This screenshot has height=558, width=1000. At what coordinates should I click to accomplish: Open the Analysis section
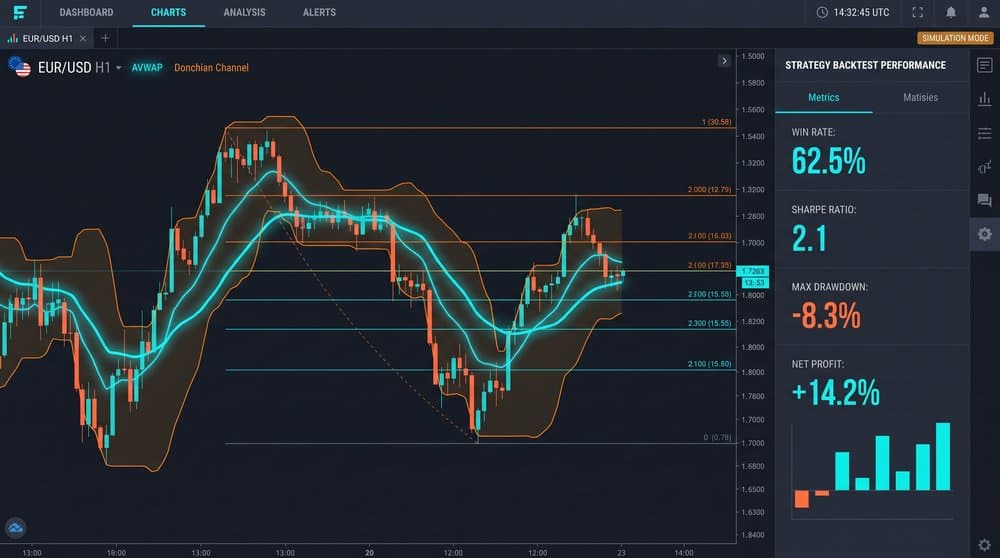[x=244, y=12]
